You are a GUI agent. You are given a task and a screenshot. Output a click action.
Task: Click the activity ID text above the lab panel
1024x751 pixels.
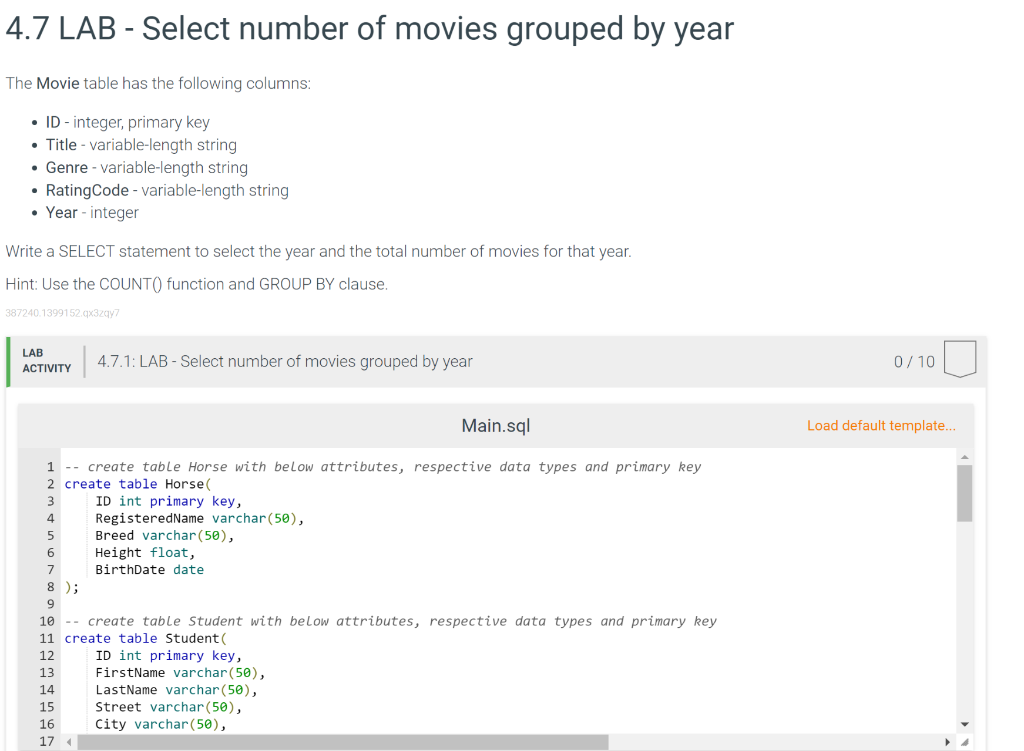62,313
